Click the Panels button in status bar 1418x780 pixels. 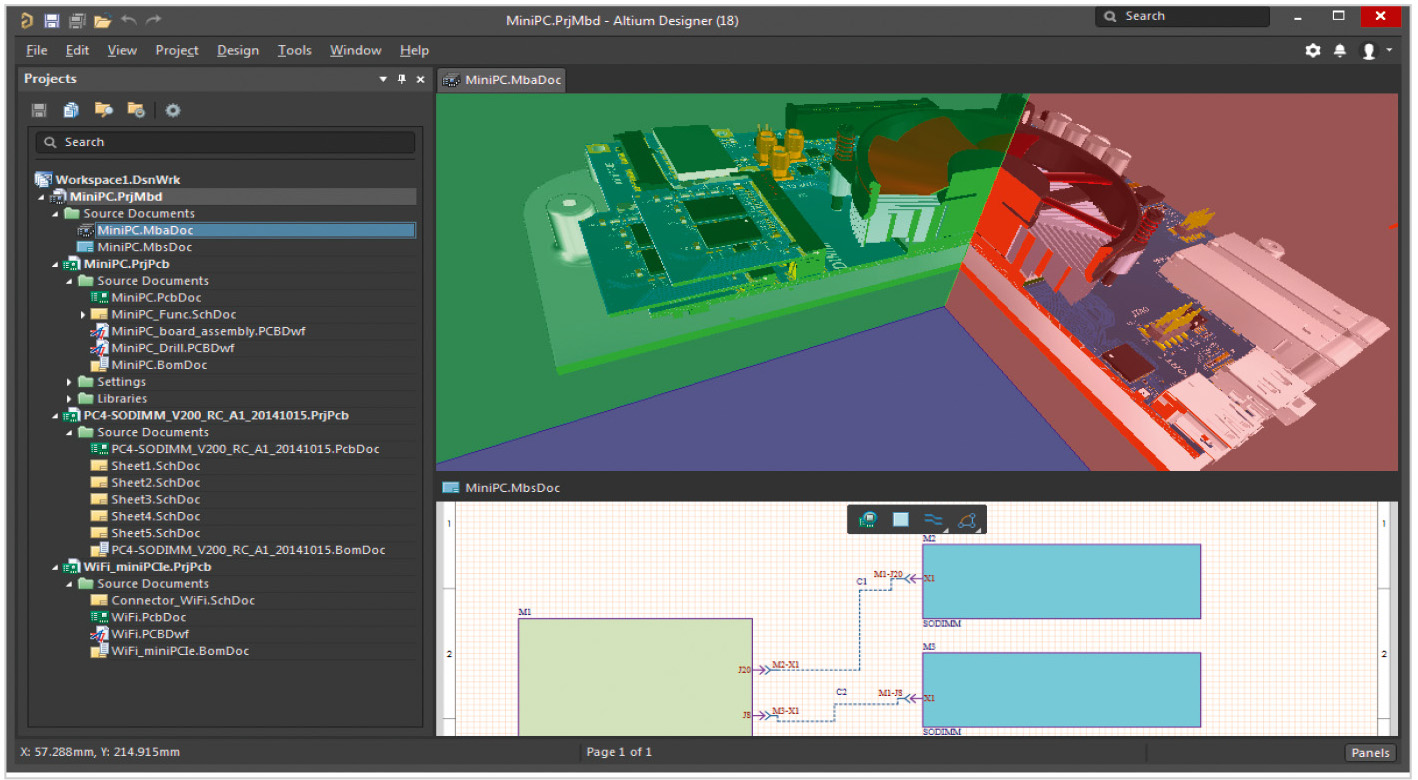tap(1369, 753)
